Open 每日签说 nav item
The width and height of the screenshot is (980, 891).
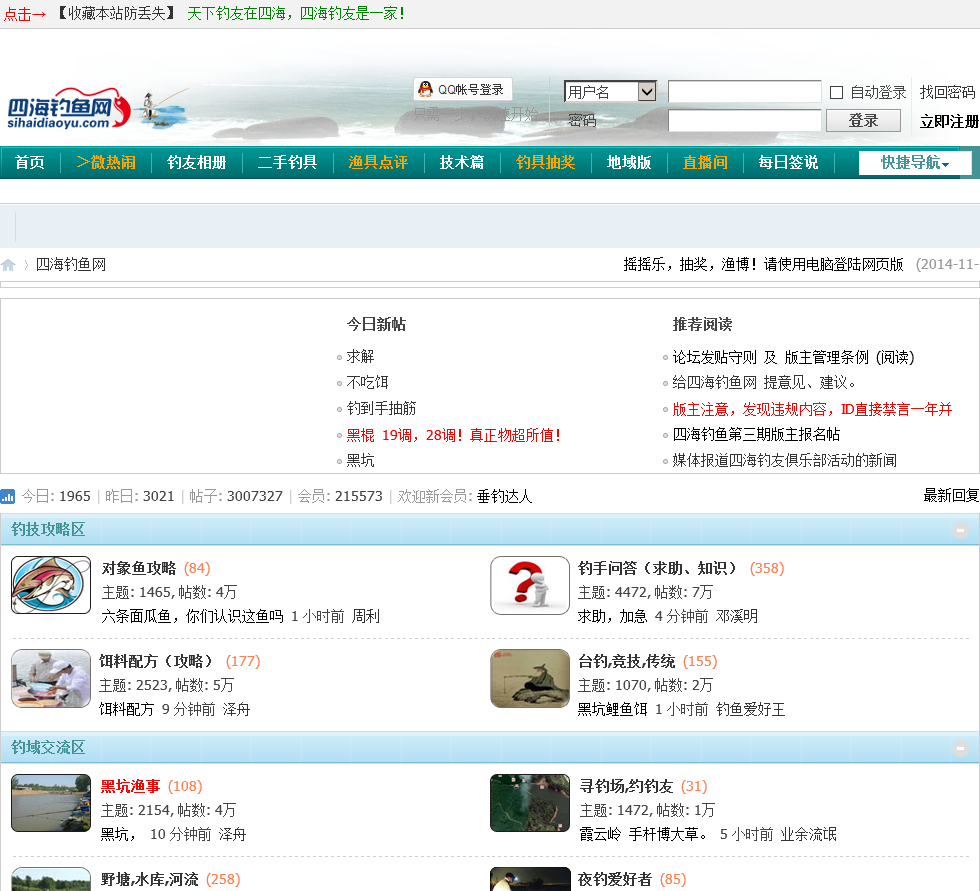tap(788, 162)
